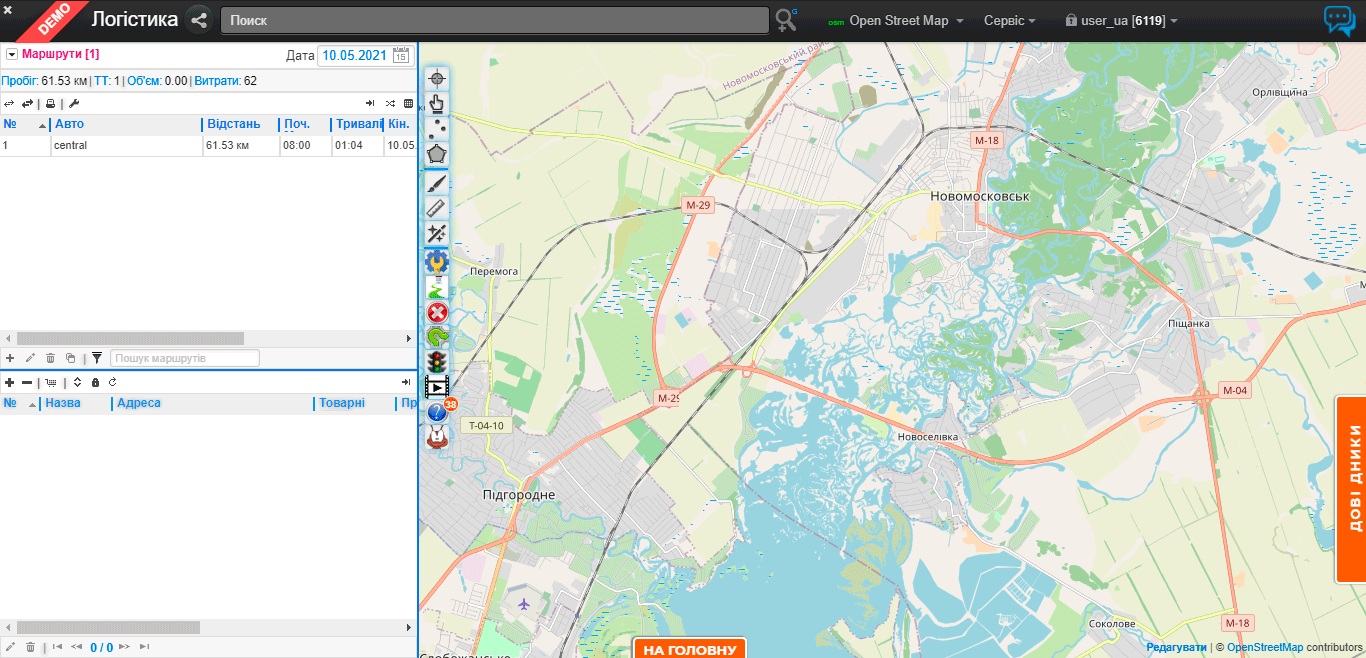Click the shopping cart icon in points toolbar
Viewport: 1366px width, 658px height.
[x=51, y=382]
